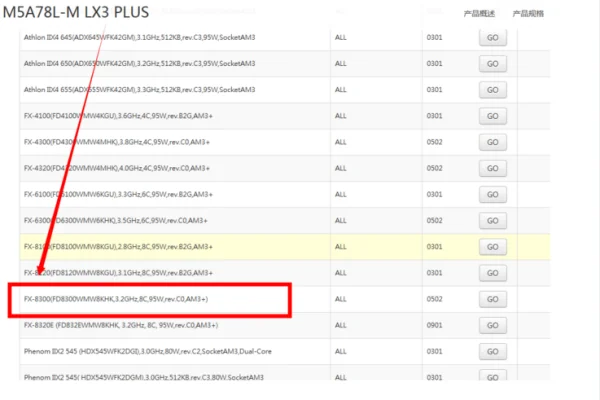Click GO button in FX-4100 row

pyautogui.click(x=493, y=116)
